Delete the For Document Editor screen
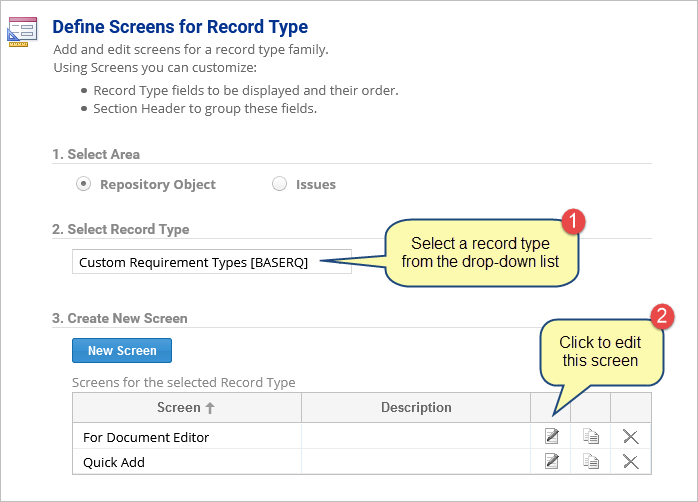 (631, 437)
